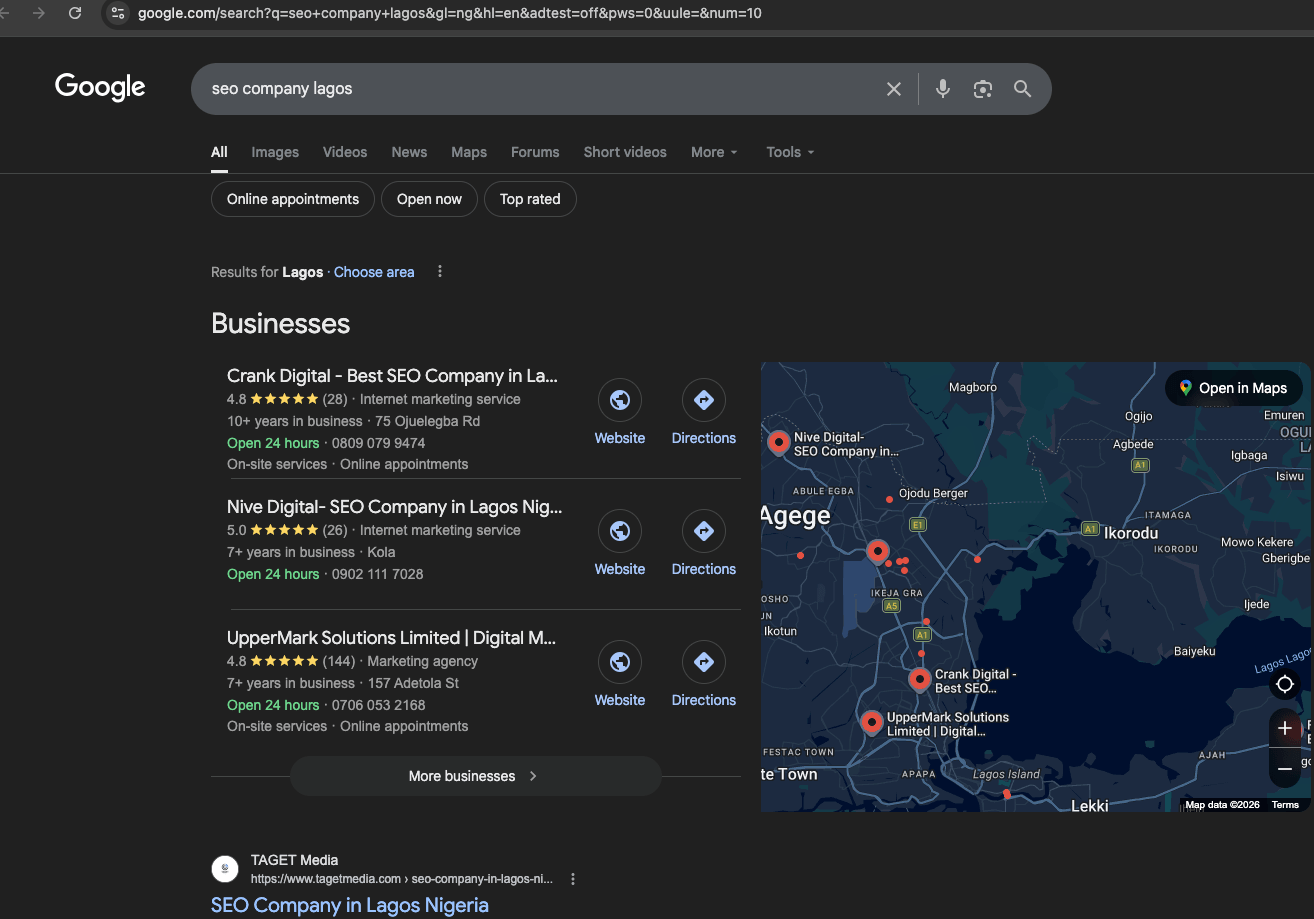Open Nive Digital website globe icon
This screenshot has height=919, width=1314.
pyautogui.click(x=620, y=531)
